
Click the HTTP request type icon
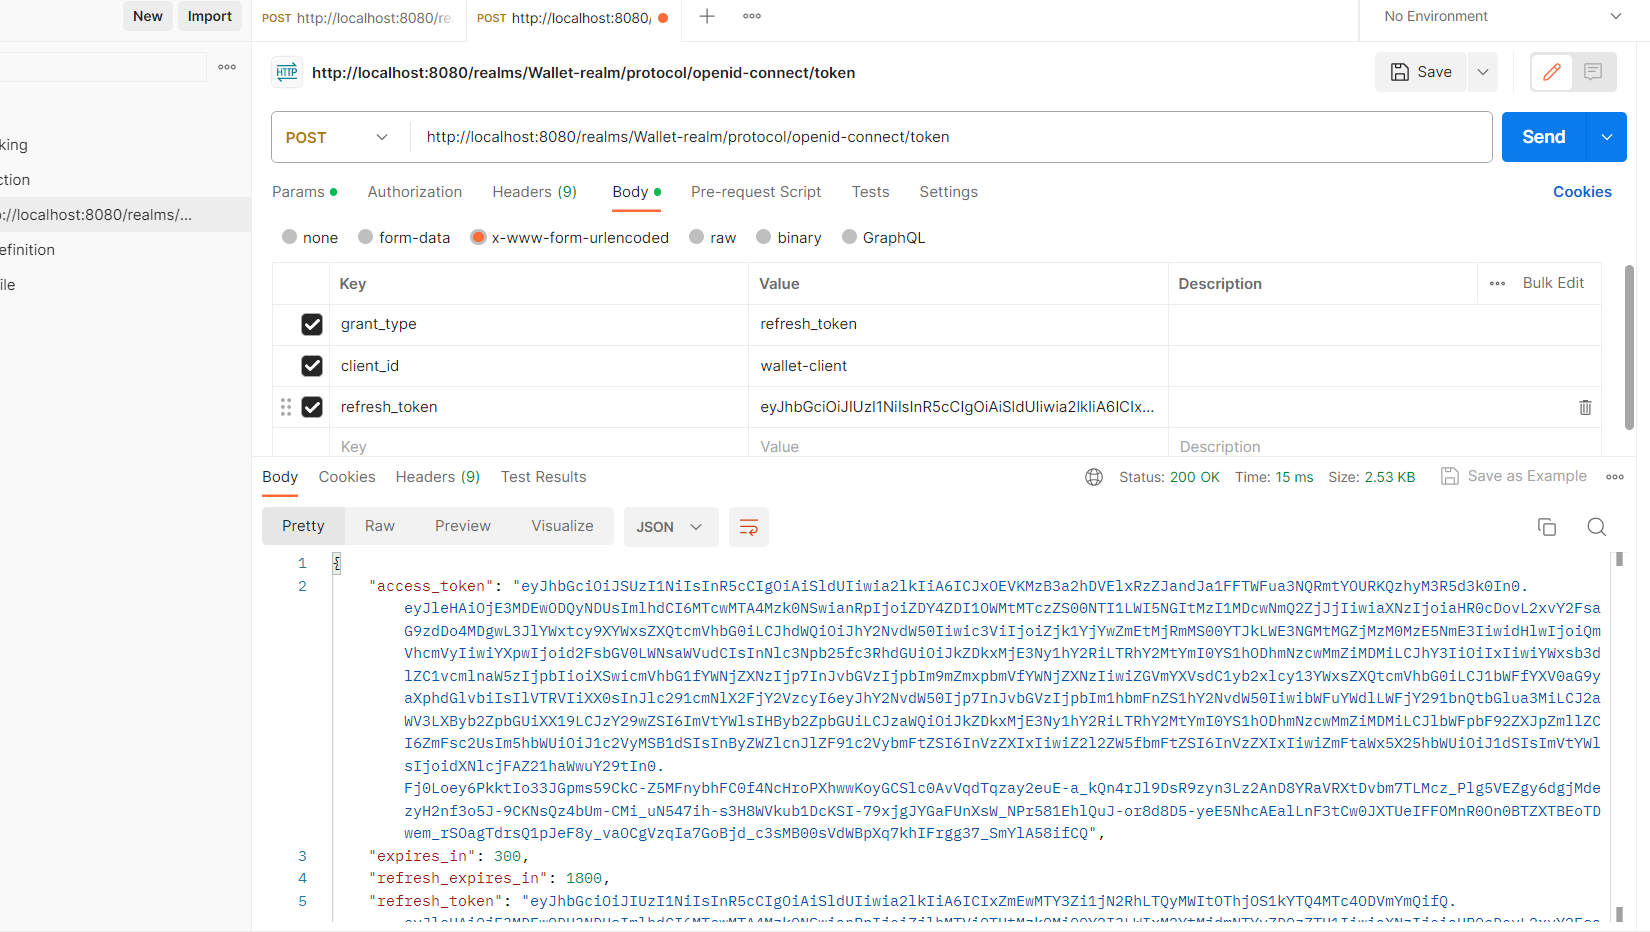(287, 72)
